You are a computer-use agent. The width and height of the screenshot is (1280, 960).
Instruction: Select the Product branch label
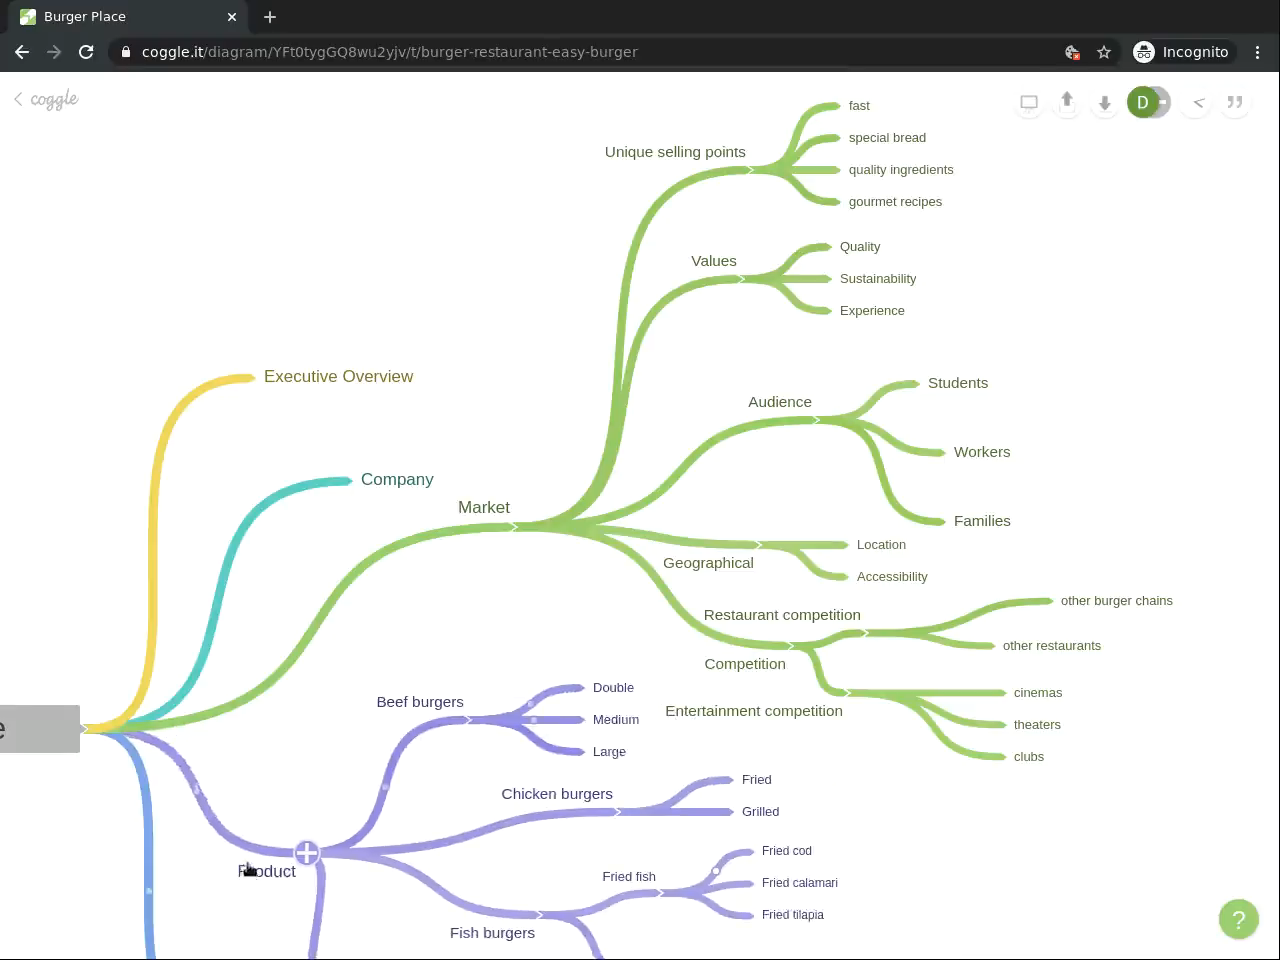coord(267,871)
